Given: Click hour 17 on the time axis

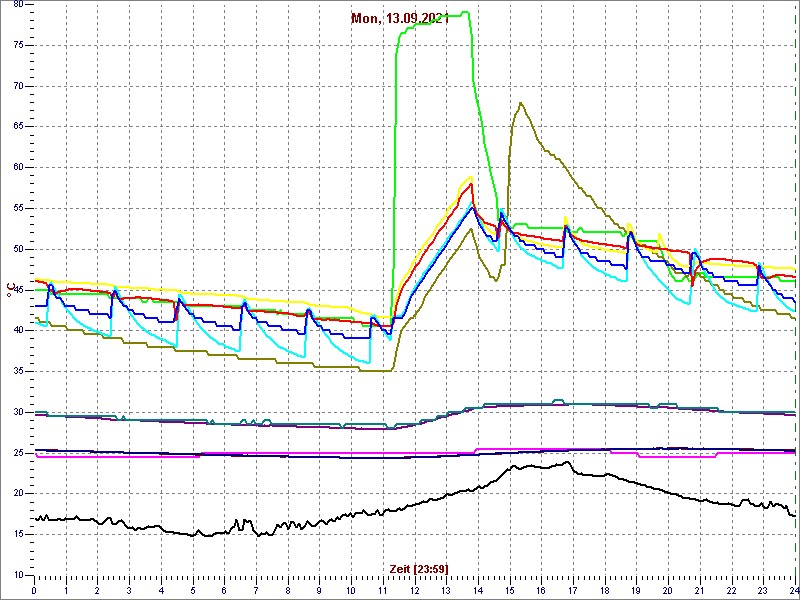Looking at the screenshot, I should pyautogui.click(x=573, y=589).
